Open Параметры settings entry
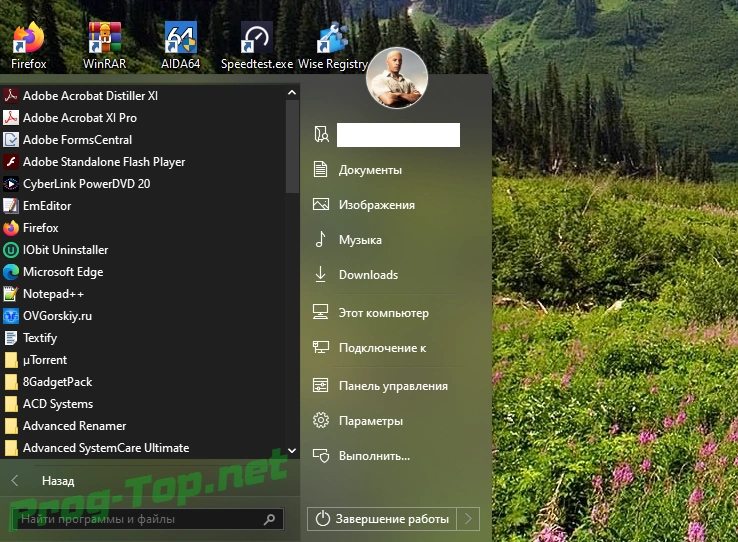Image resolution: width=738 pixels, height=542 pixels. point(370,421)
